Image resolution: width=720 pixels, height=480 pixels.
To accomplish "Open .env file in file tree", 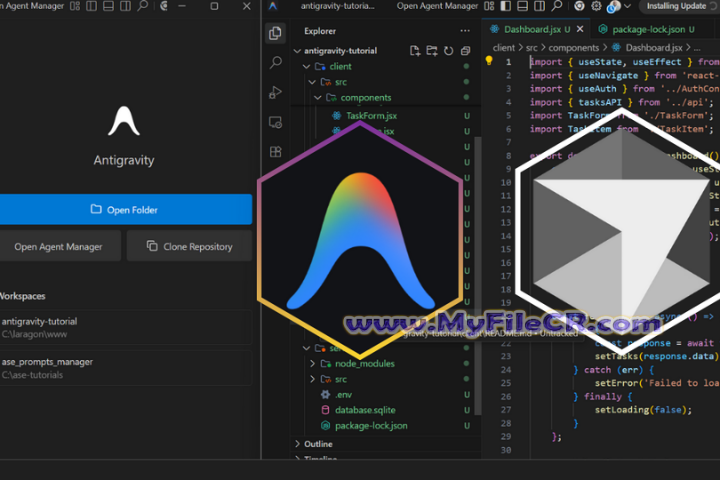I will [343, 395].
